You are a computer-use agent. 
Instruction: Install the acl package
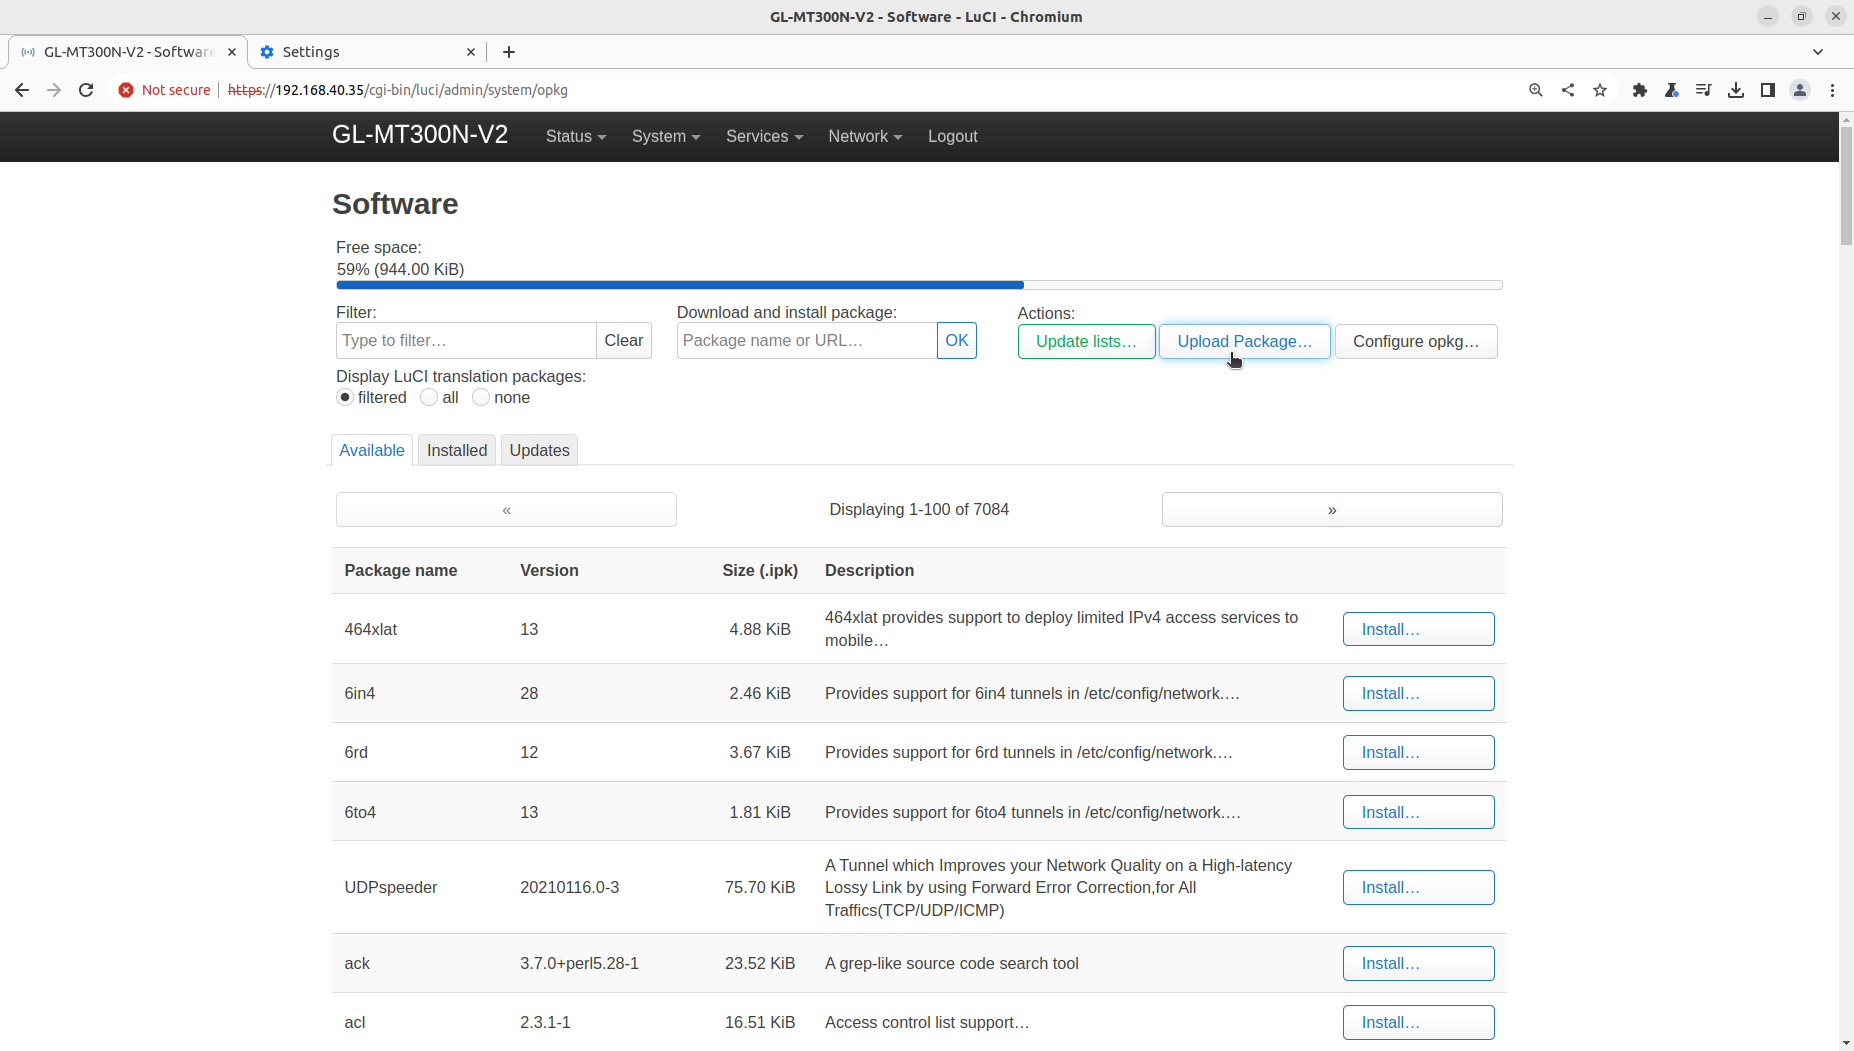pos(1418,1022)
